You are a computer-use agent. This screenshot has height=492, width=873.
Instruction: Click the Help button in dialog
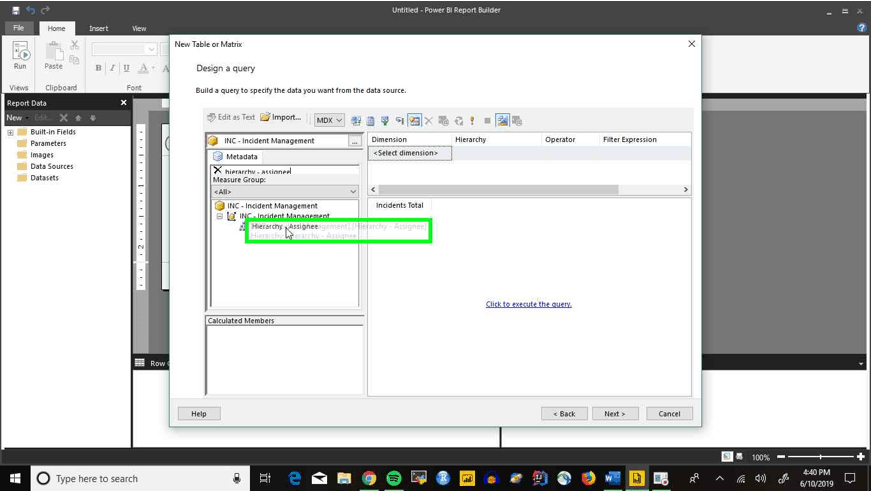click(x=199, y=414)
